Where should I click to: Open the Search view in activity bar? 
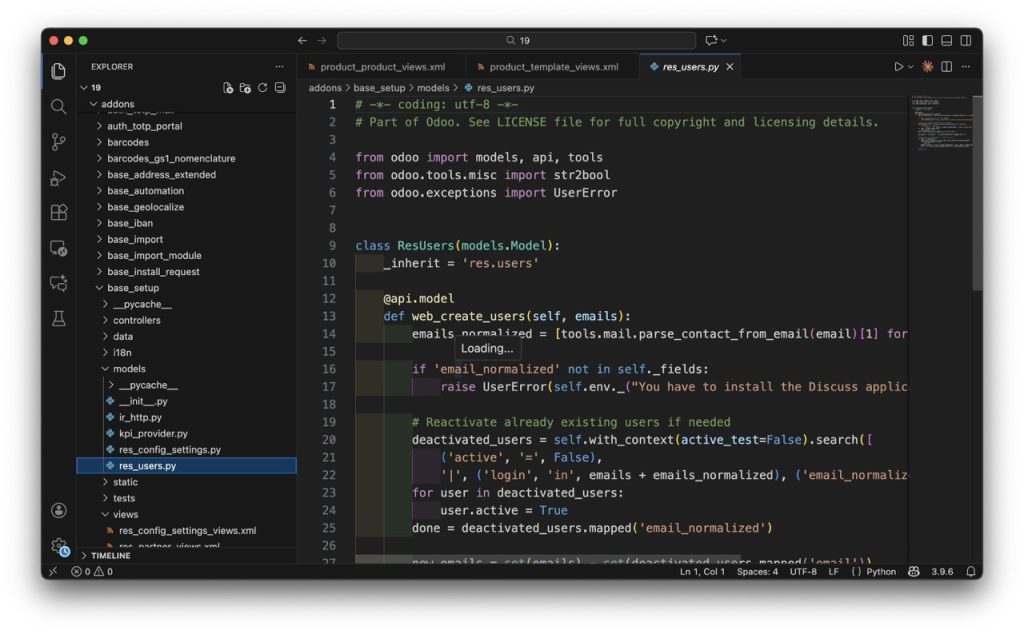click(59, 106)
